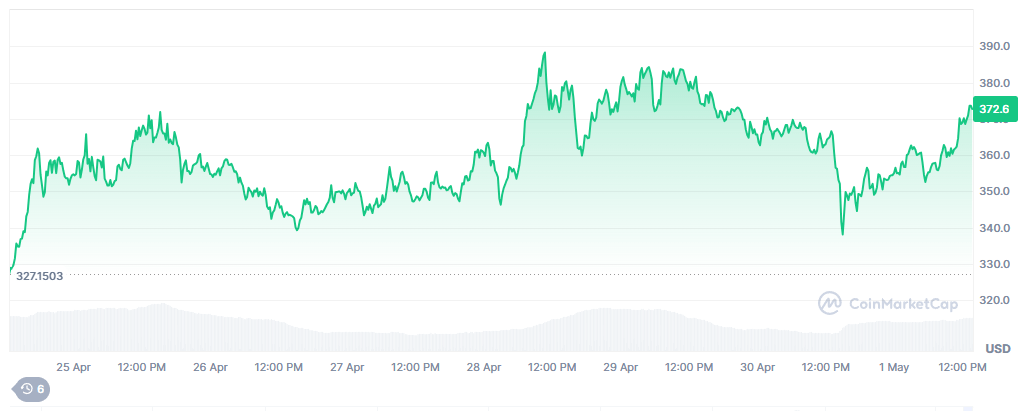
Task: Select the 30 Apr date label
Action: 758,367
